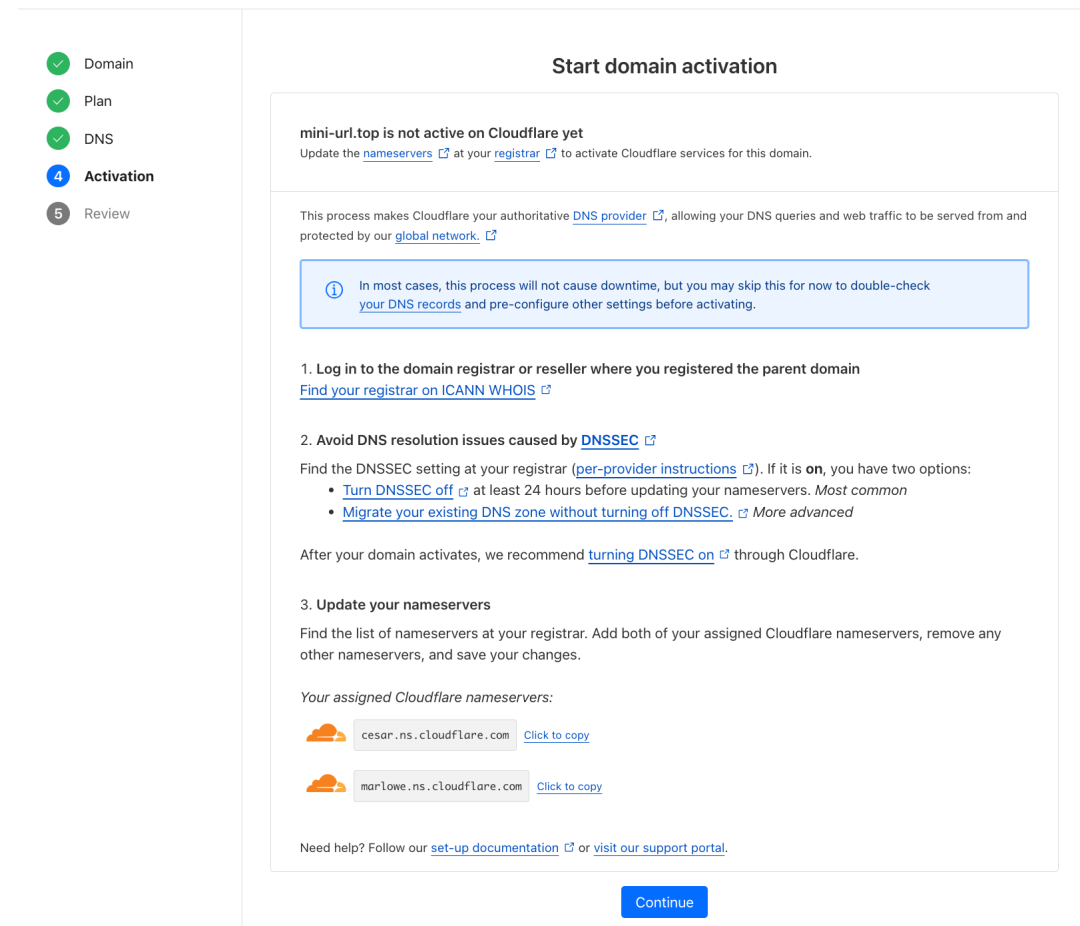Screen dimensions: 1080x926
Task: Open the turning DNSSEC on link
Action: 651,555
